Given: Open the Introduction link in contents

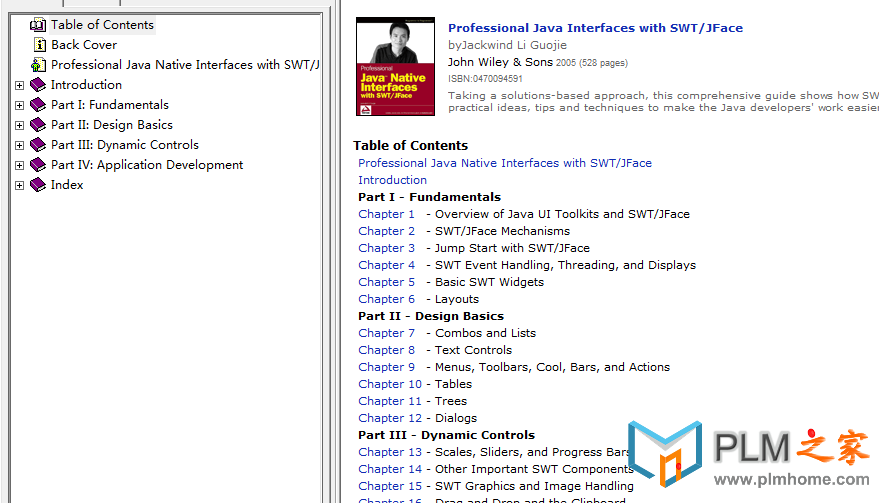Looking at the screenshot, I should coord(392,180).
